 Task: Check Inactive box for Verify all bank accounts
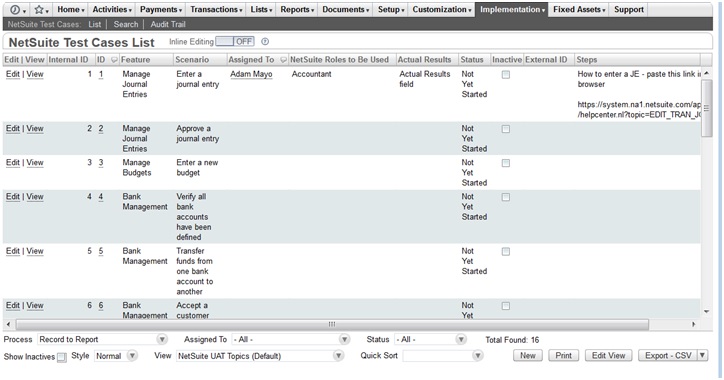click(x=506, y=198)
